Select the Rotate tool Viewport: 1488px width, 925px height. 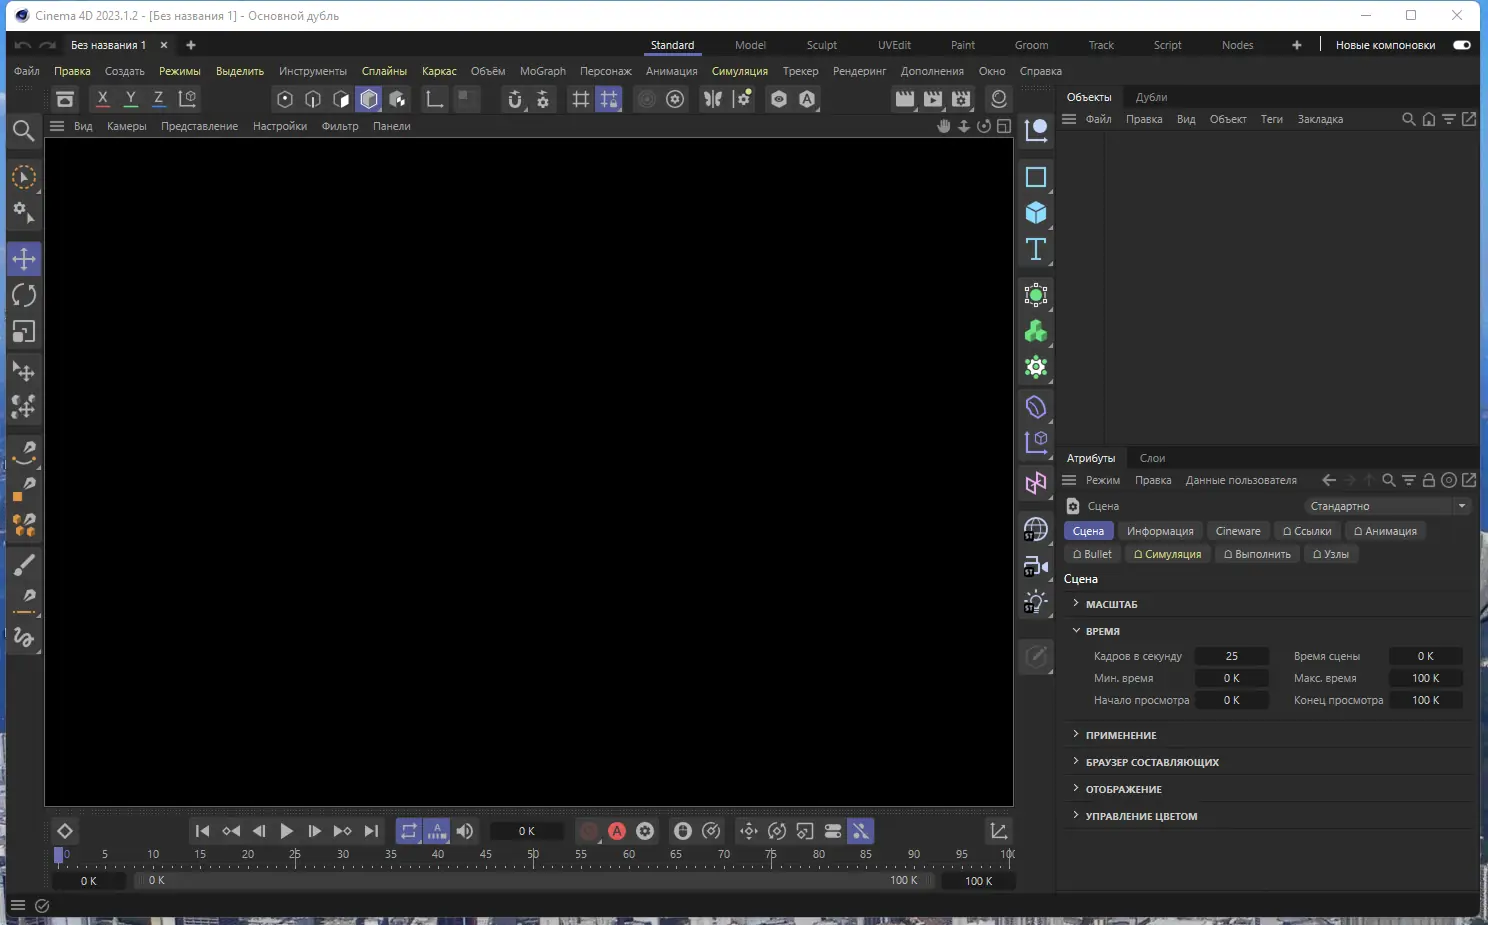point(24,294)
